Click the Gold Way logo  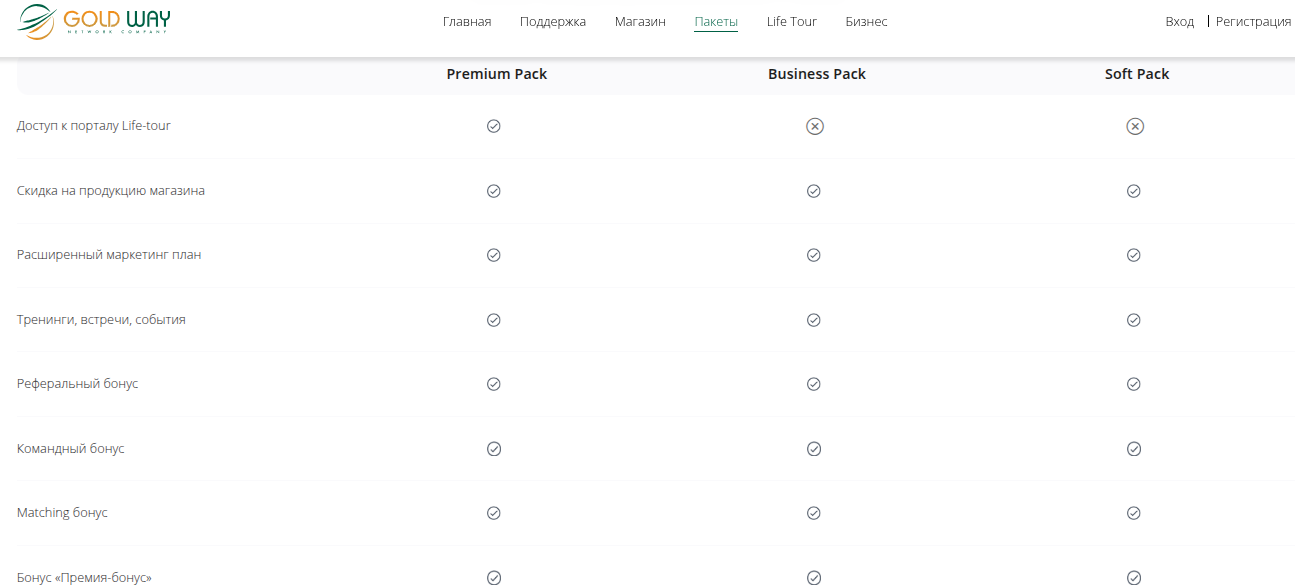pos(95,21)
